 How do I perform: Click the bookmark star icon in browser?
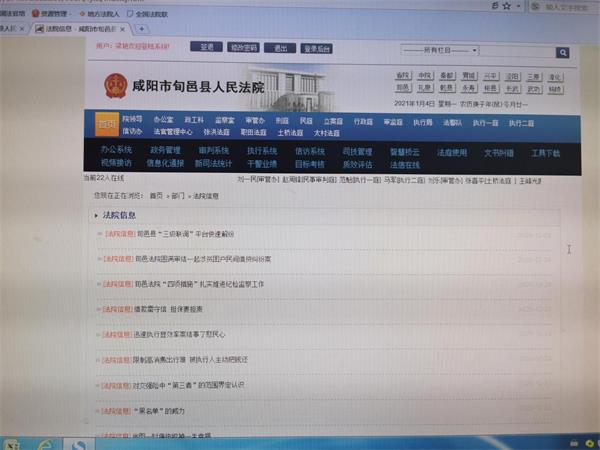tap(507, 6)
